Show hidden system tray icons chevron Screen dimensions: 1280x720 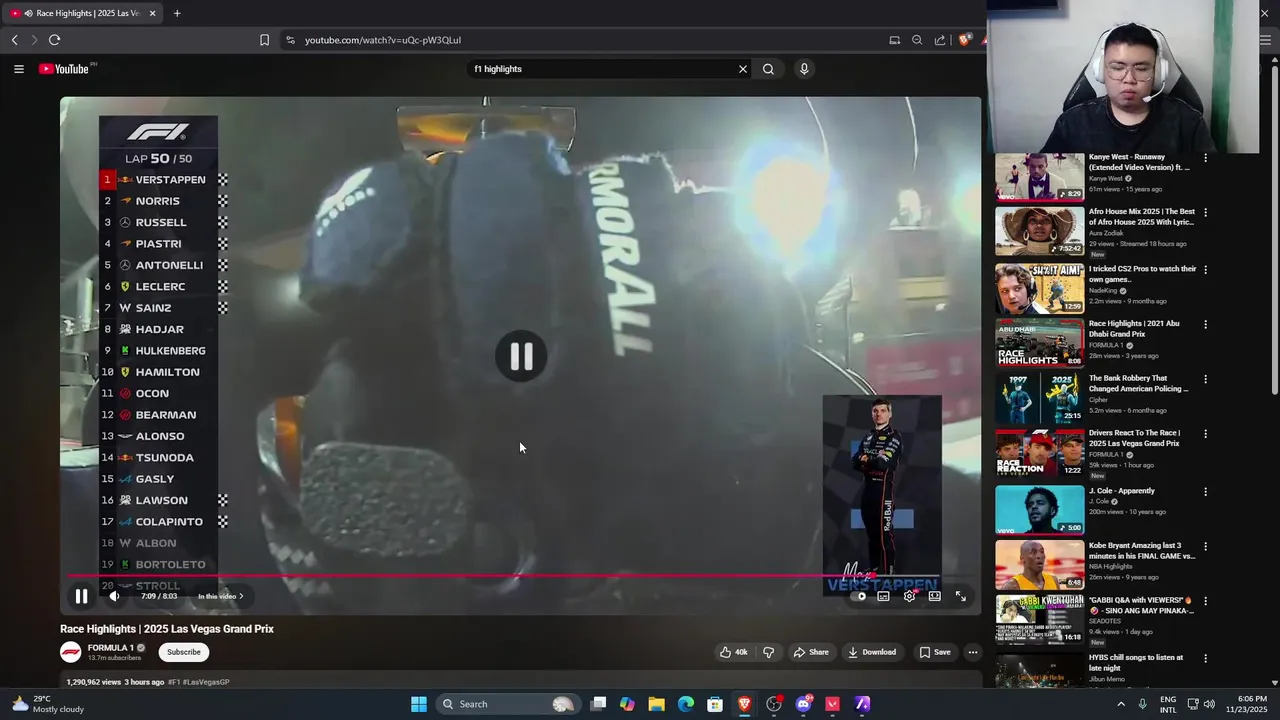point(1120,704)
